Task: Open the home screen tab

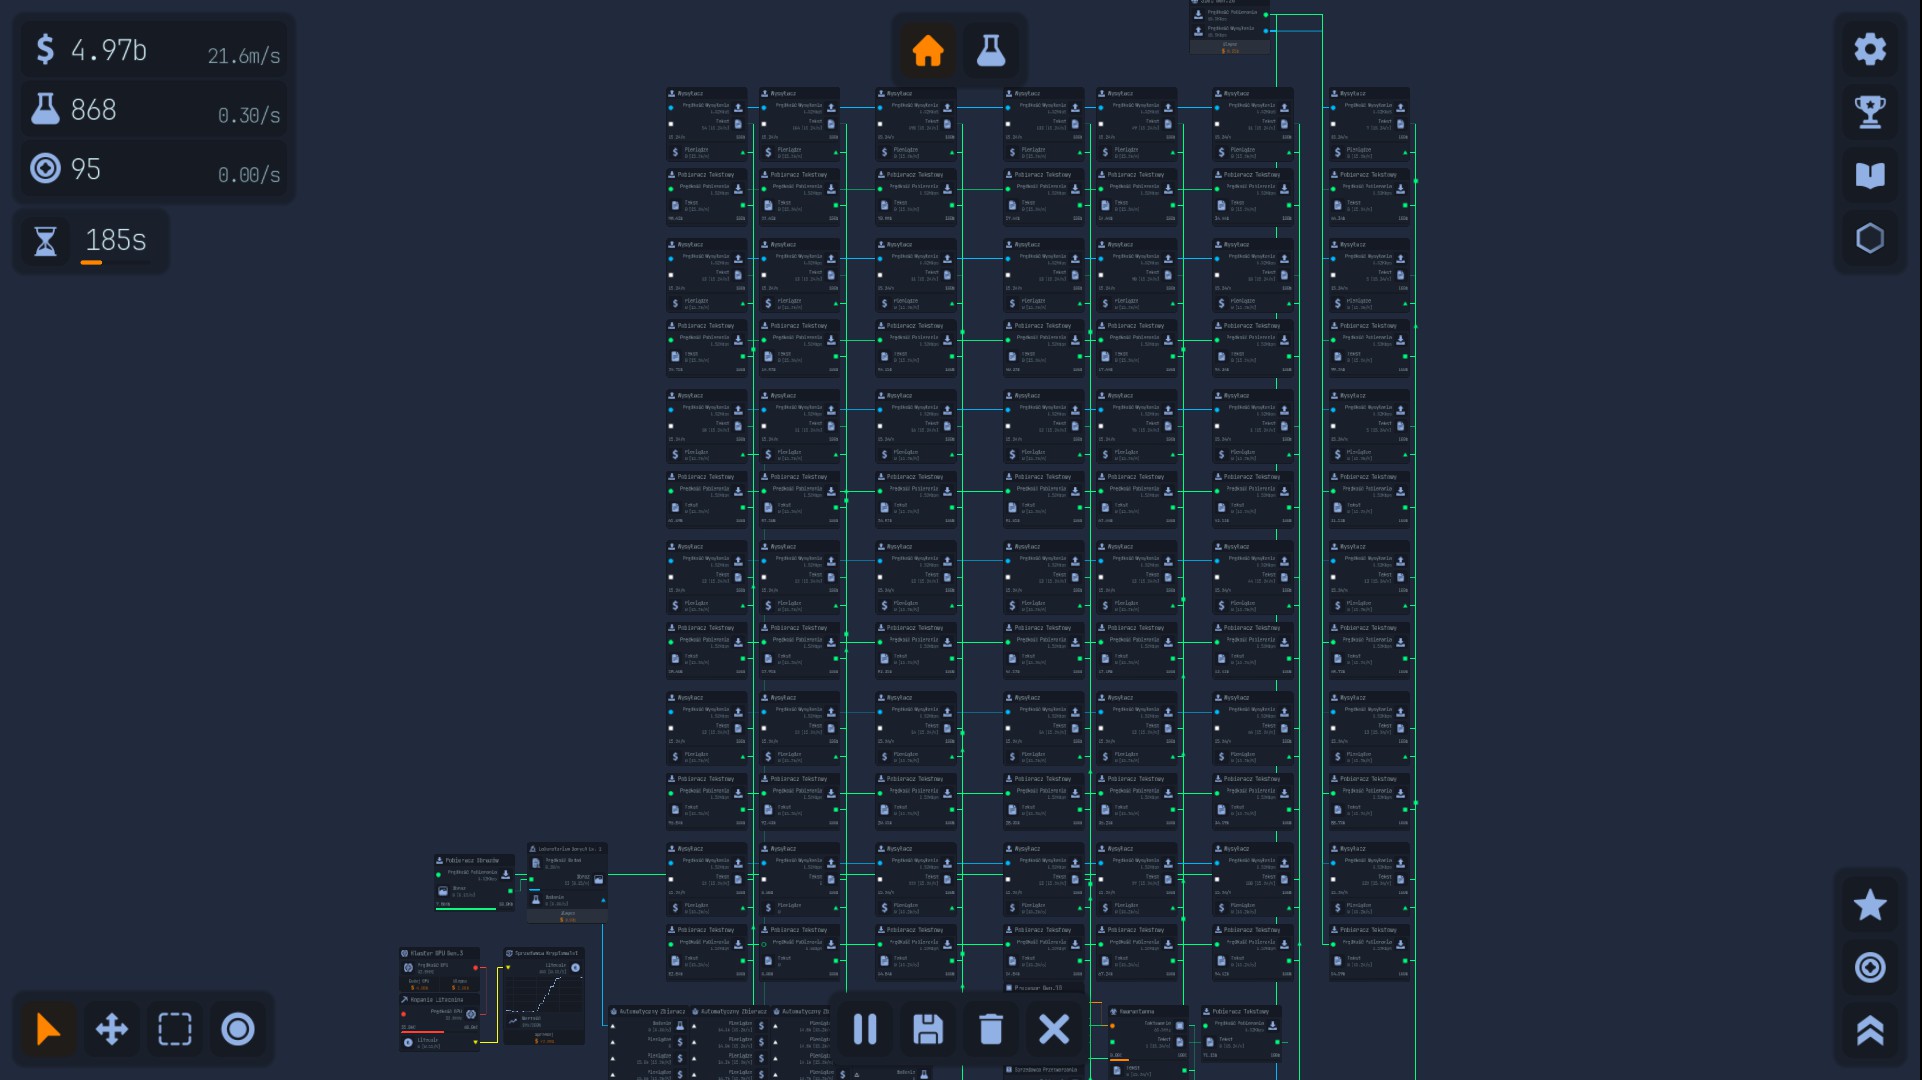Action: tap(927, 50)
